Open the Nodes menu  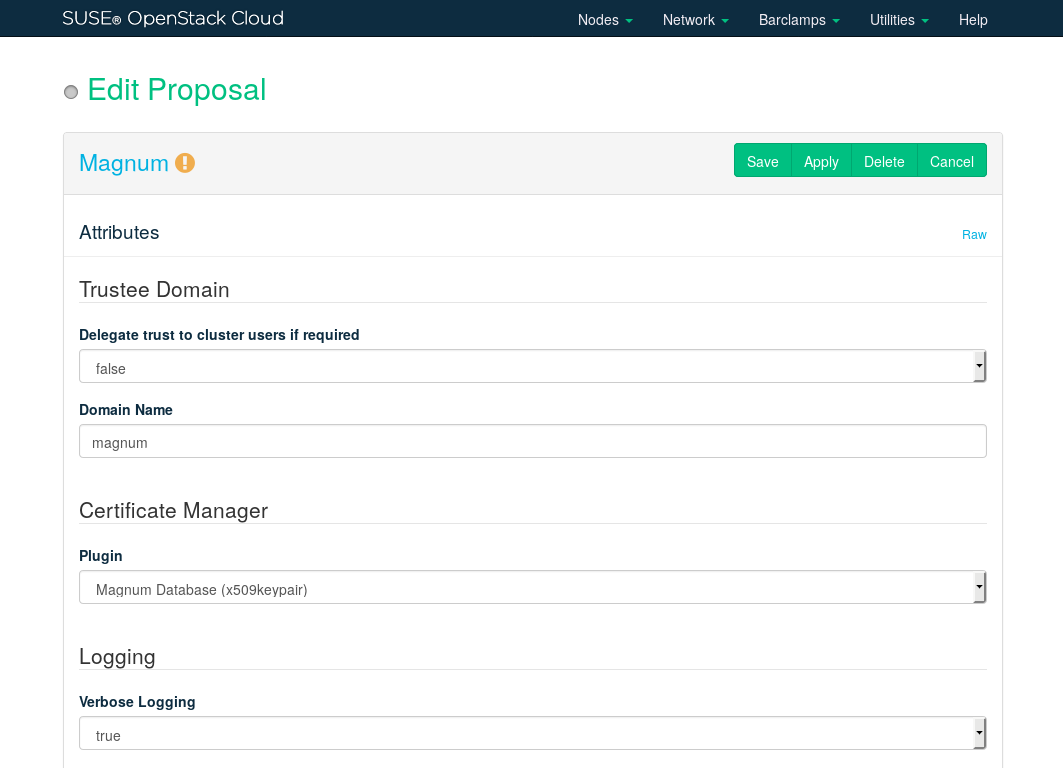[605, 20]
